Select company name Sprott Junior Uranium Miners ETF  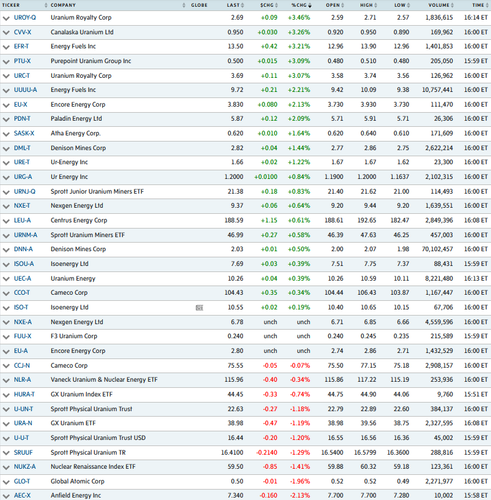coord(97,192)
